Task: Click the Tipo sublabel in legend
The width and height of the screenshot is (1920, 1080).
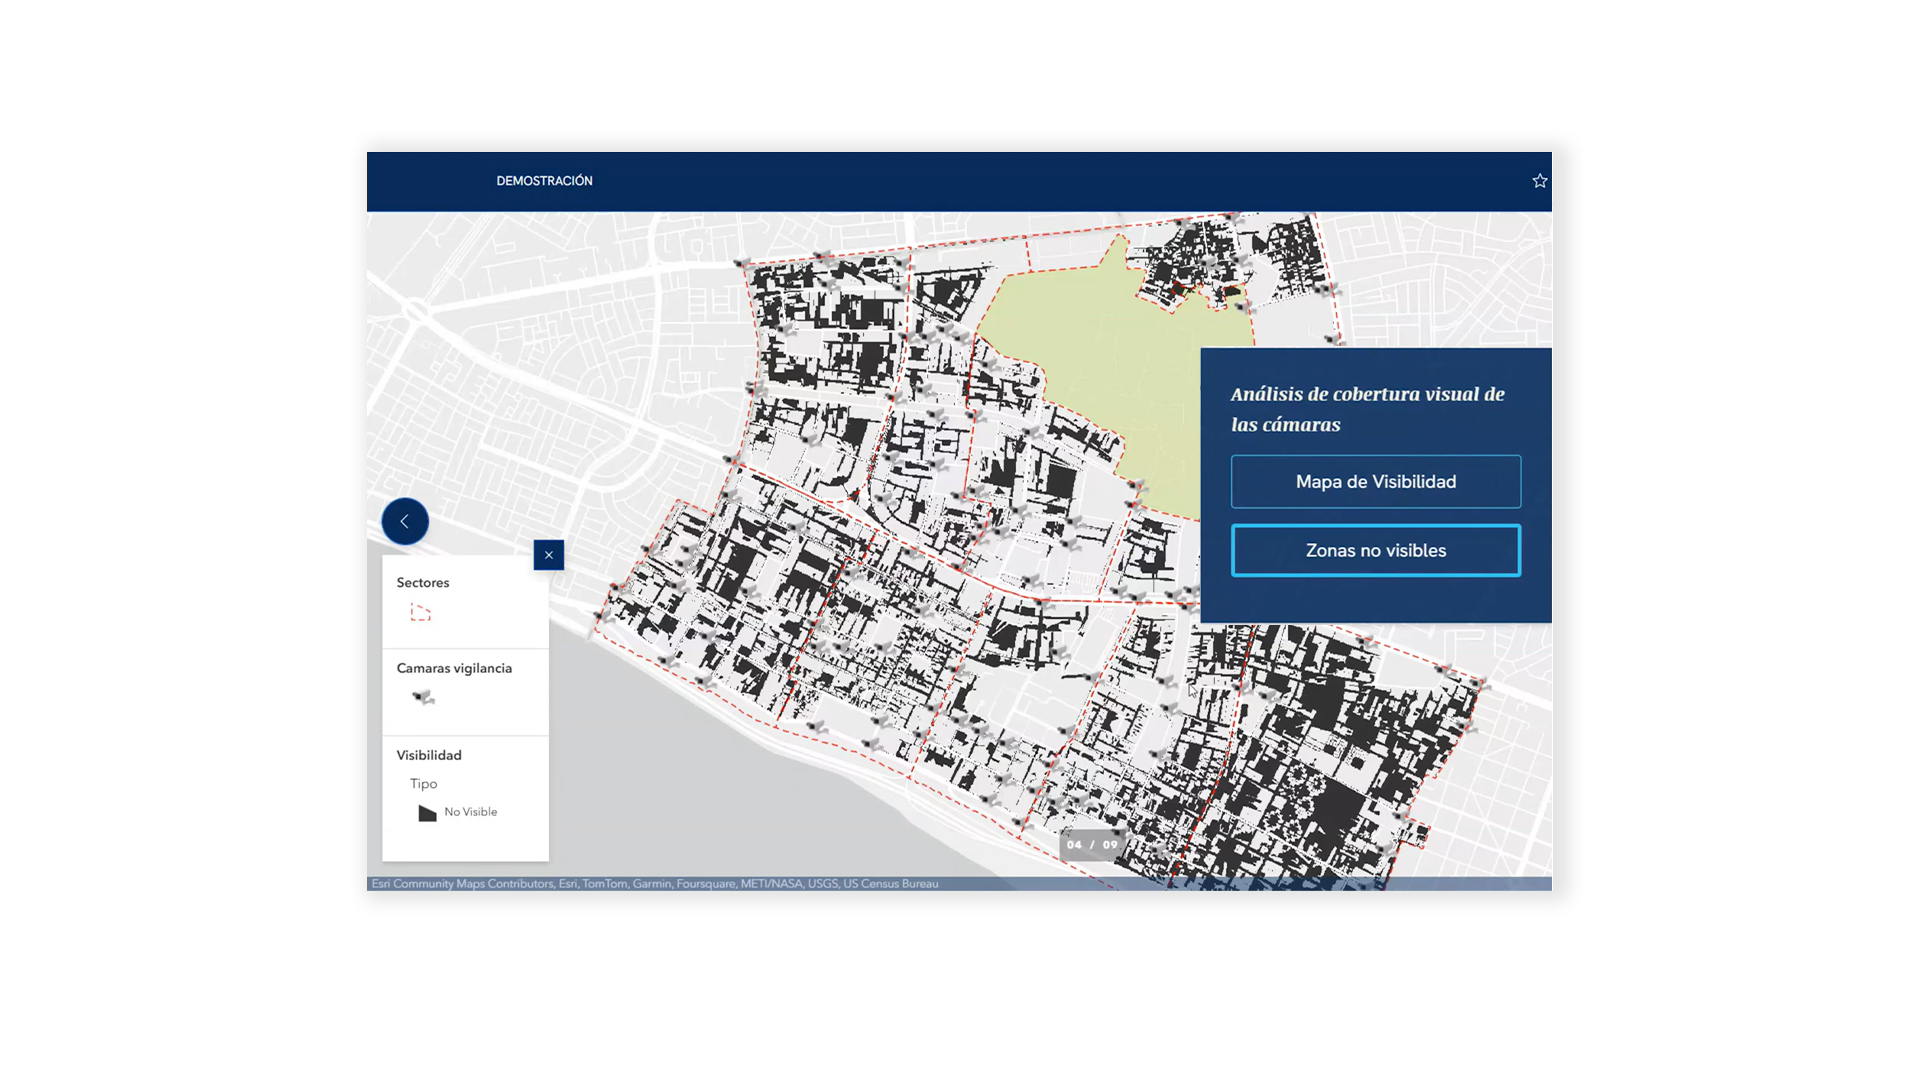Action: point(424,784)
